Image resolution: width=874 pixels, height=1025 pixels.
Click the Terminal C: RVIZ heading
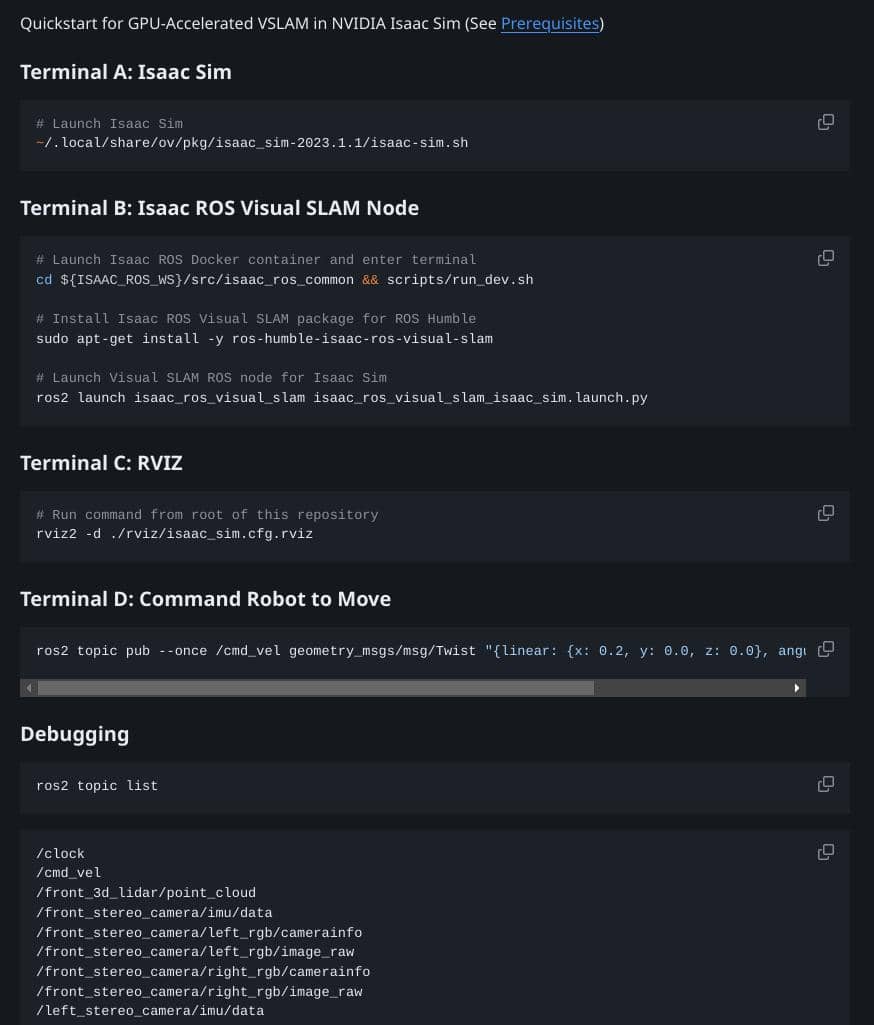point(101,463)
